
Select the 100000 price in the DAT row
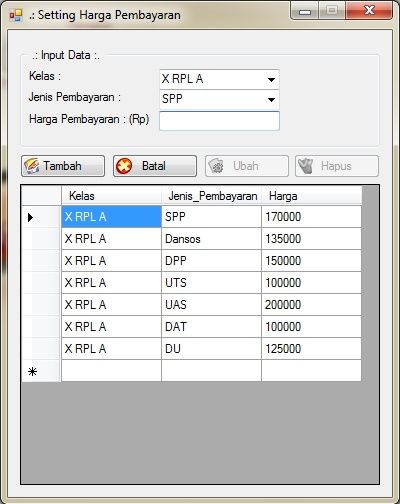(312, 327)
